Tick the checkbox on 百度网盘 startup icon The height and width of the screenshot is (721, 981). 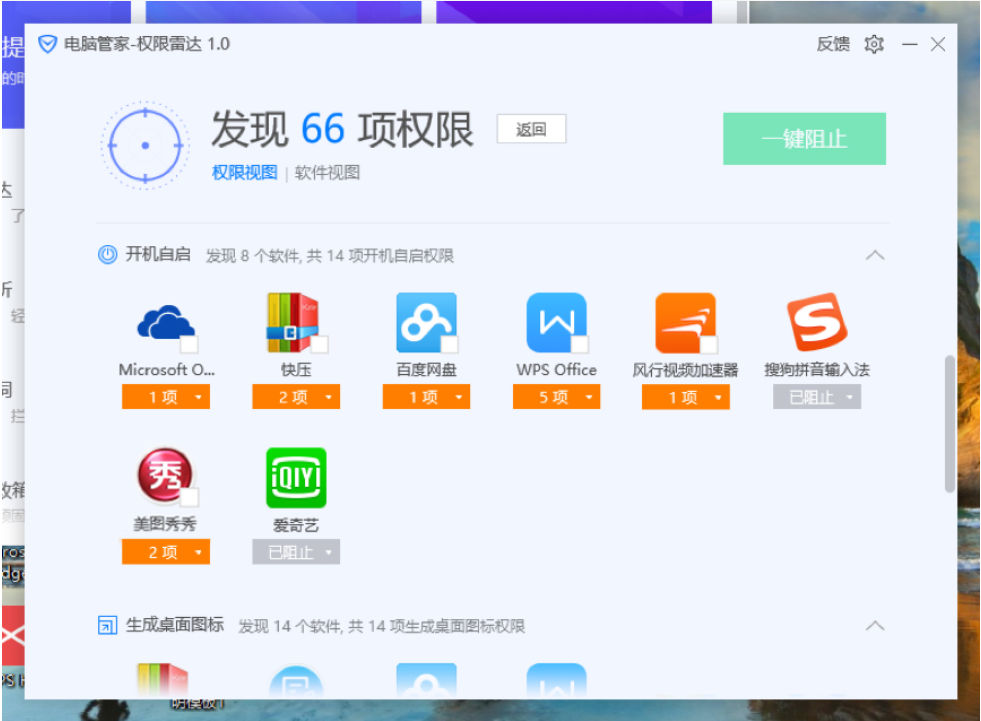coord(450,344)
